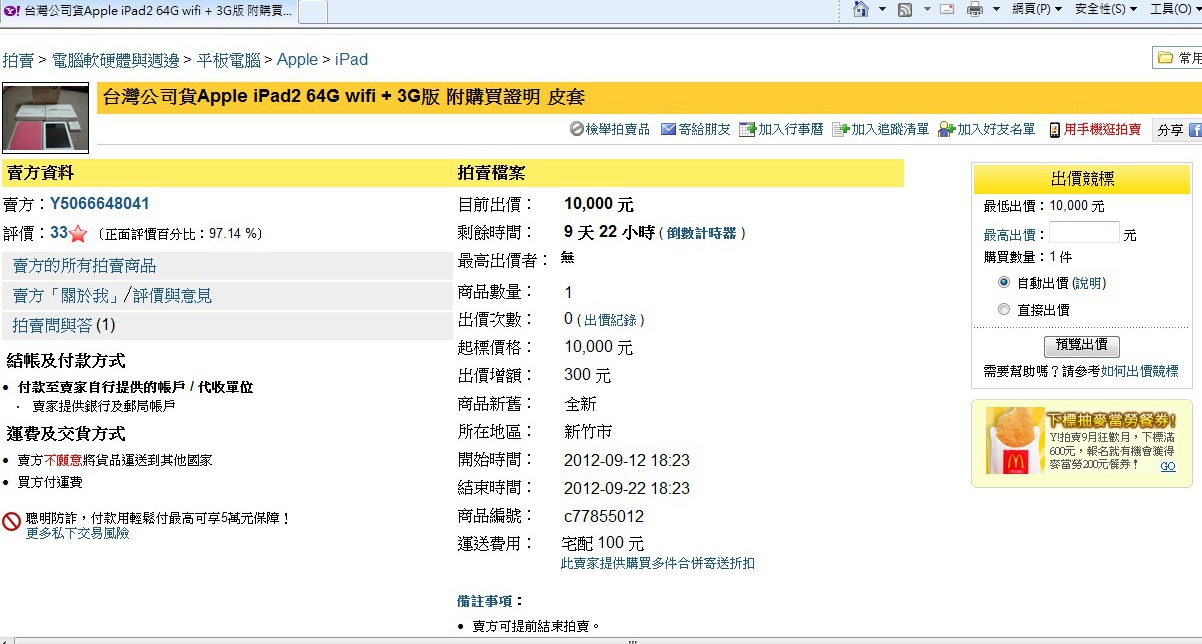Click the product thumbnail image
Image resolution: width=1202 pixels, height=644 pixels.
45,117
